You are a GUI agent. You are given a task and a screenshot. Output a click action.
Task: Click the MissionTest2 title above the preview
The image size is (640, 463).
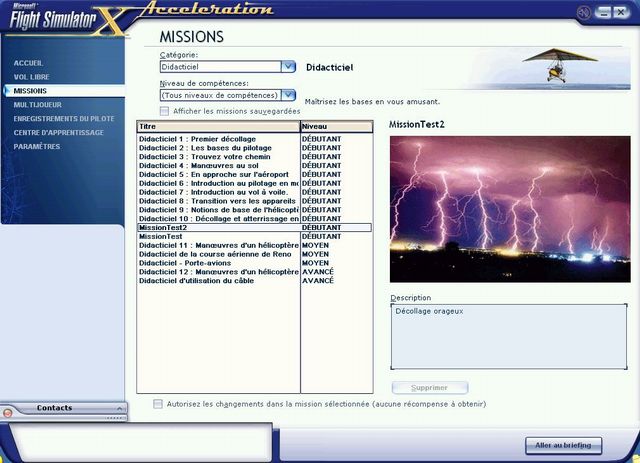tap(417, 125)
